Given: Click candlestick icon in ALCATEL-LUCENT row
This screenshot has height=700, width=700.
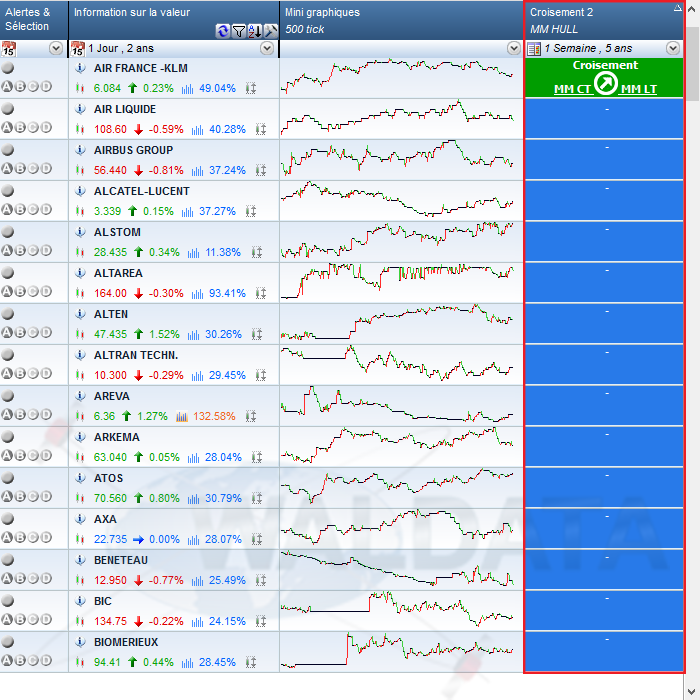Looking at the screenshot, I should [x=80, y=211].
